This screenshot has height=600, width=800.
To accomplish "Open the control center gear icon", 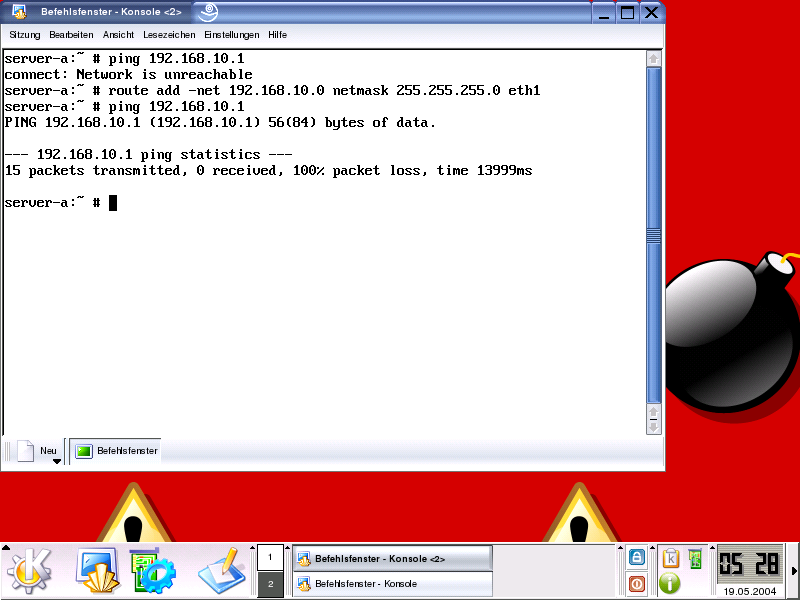I will point(153,571).
